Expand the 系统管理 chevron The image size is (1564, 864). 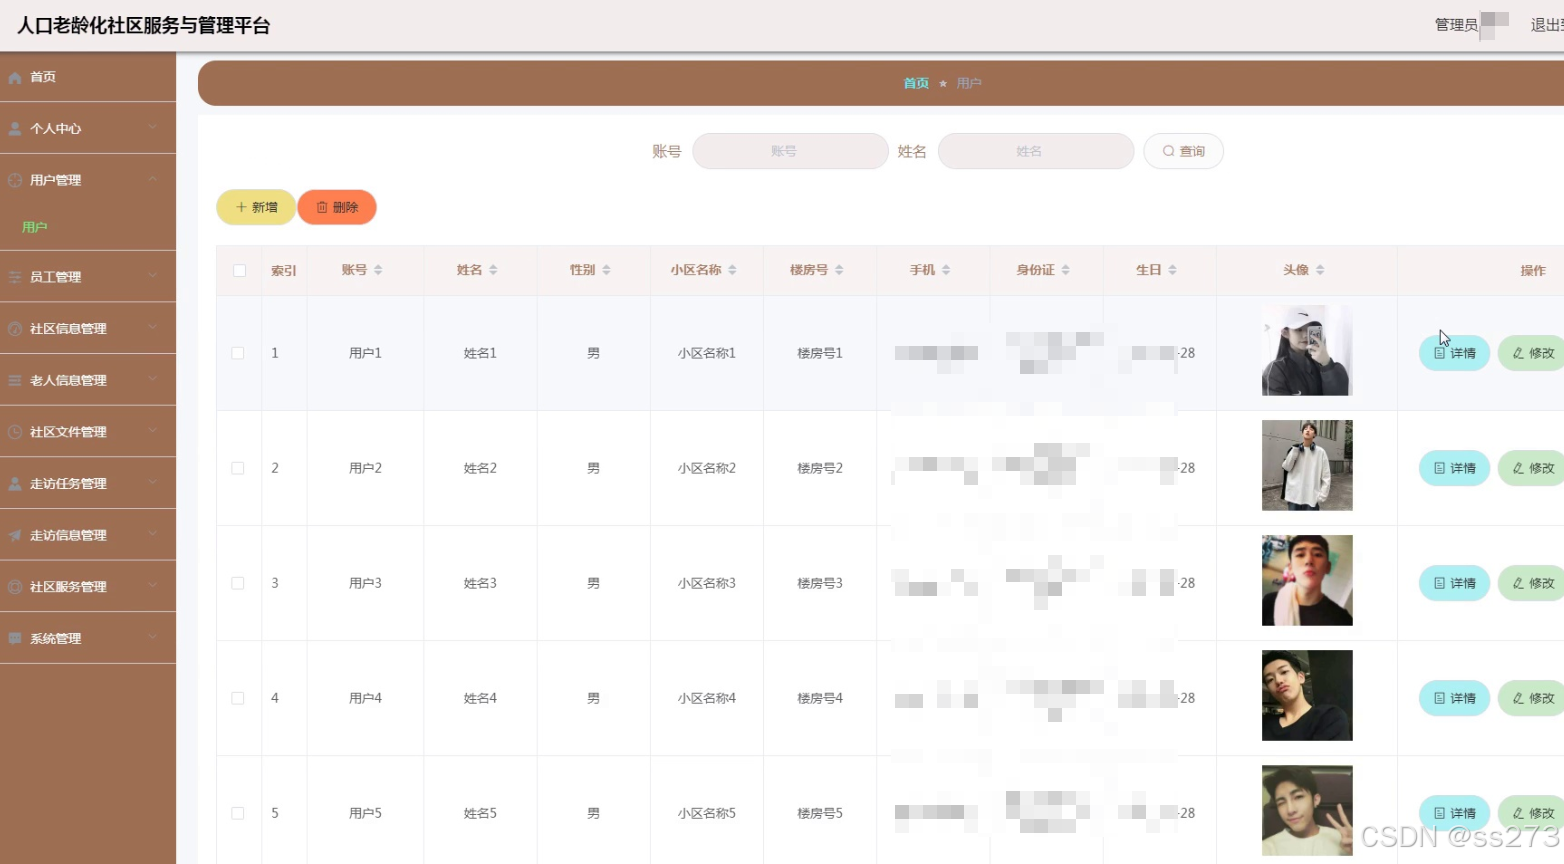click(x=153, y=637)
